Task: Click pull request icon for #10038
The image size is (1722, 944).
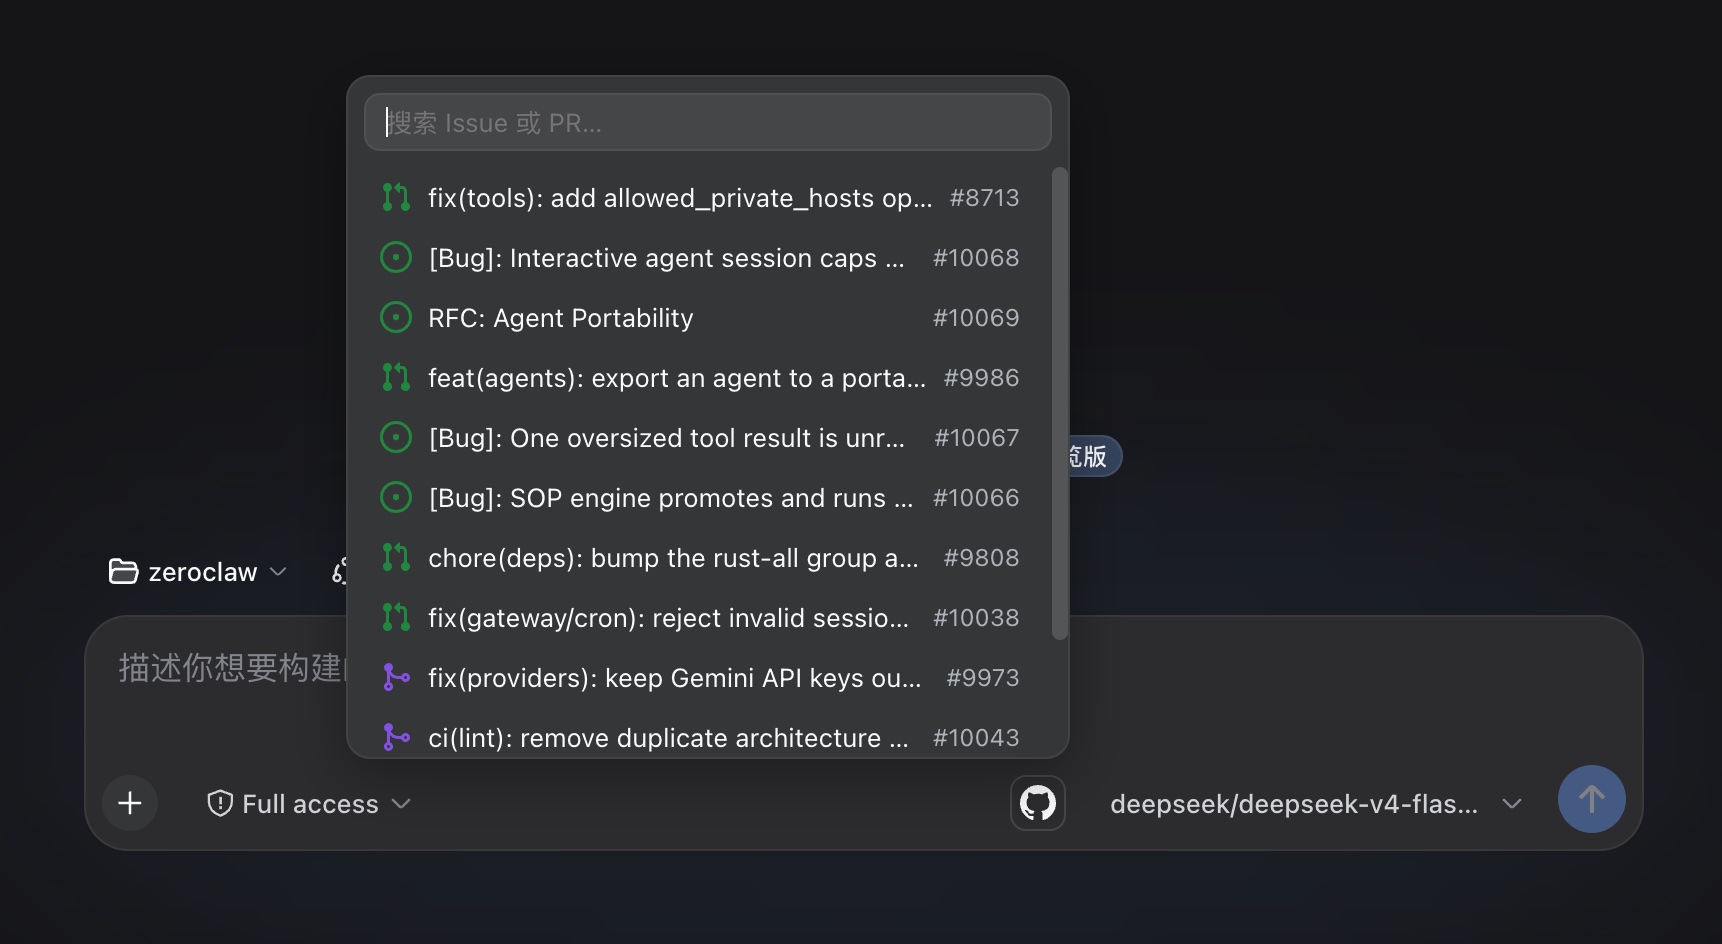Action: [396, 618]
